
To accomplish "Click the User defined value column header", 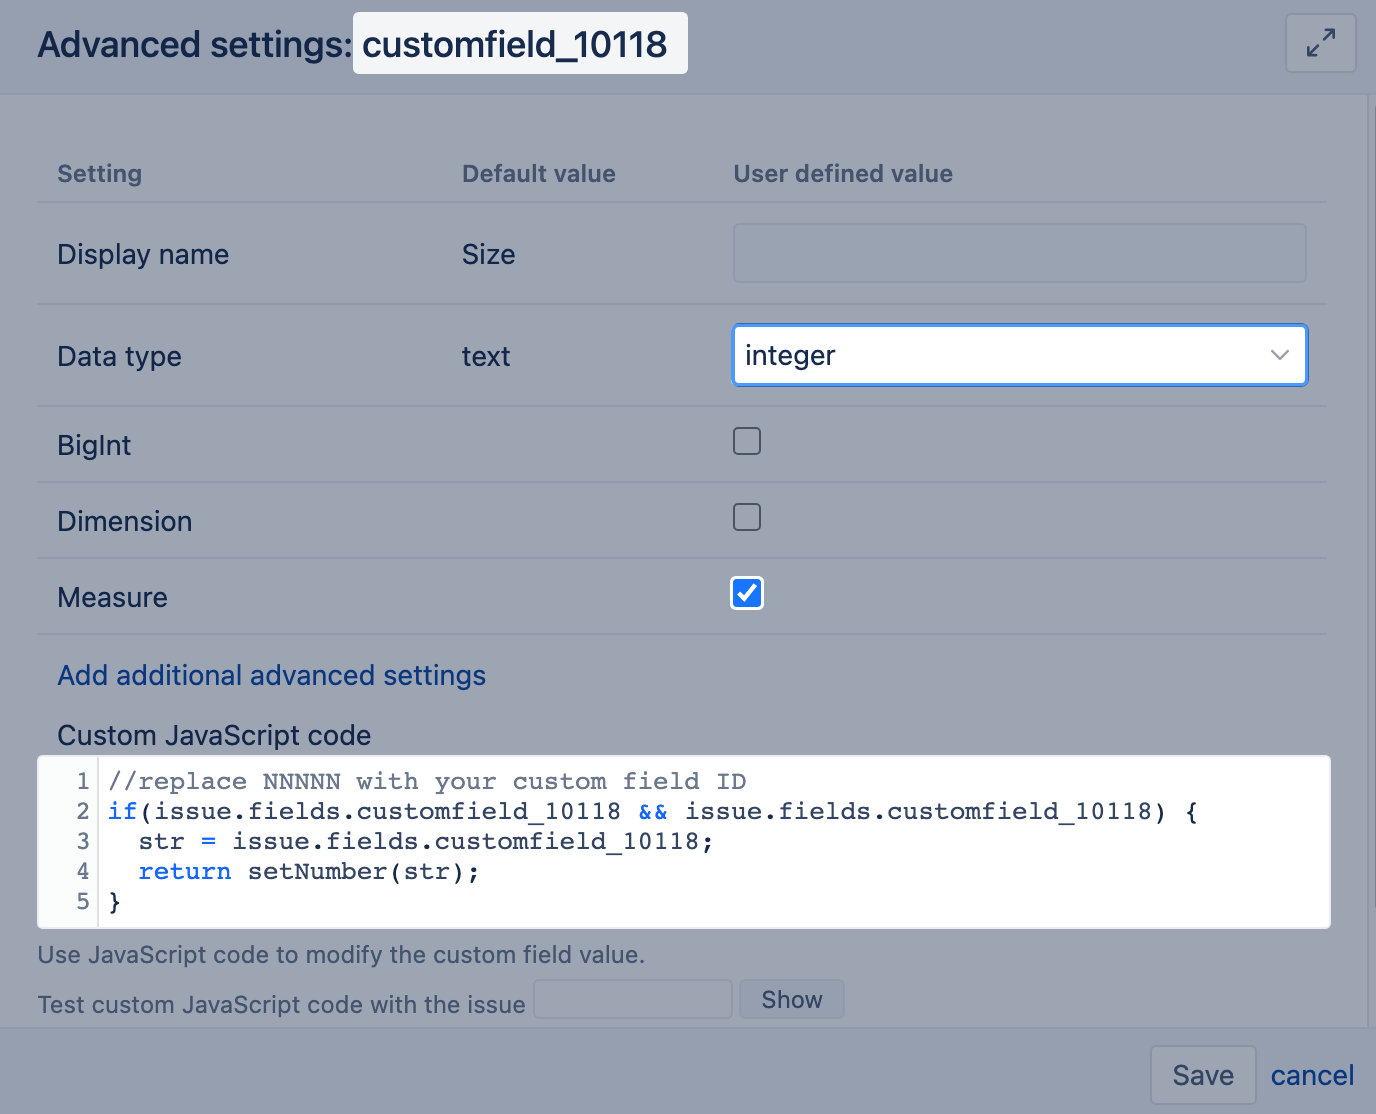I will (x=843, y=173).
